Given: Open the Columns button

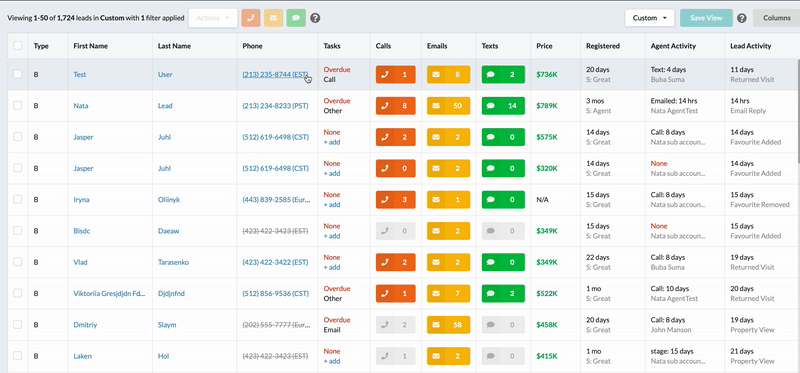Looking at the screenshot, I should click(x=777, y=18).
